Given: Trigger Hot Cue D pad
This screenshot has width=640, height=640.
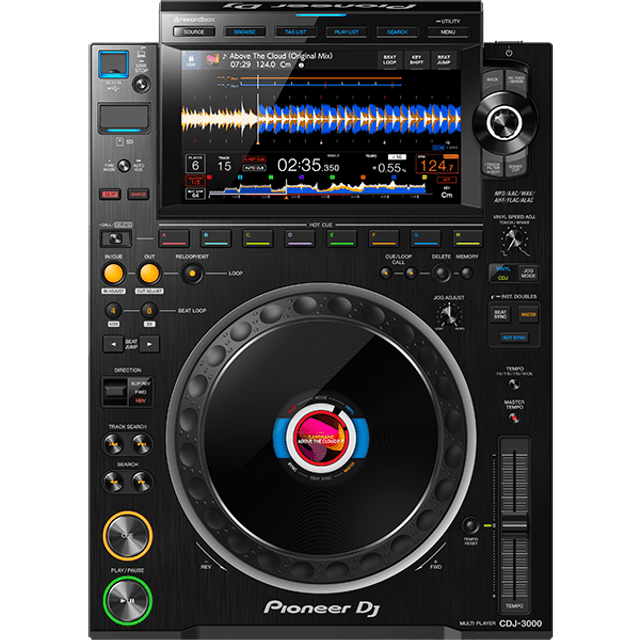Looking at the screenshot, I should click(x=300, y=239).
